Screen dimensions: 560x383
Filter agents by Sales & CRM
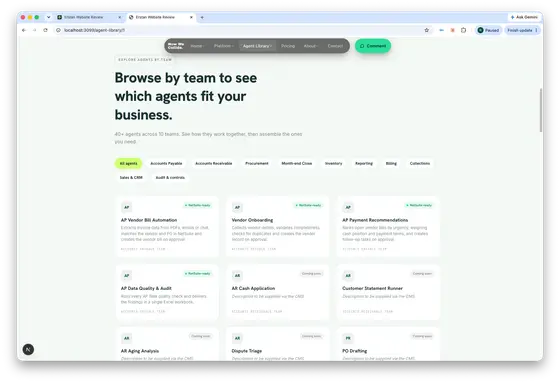pos(131,178)
